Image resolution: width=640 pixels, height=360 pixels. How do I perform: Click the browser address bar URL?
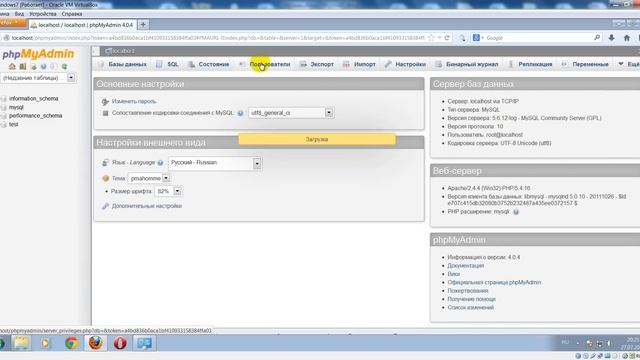tap(218, 38)
